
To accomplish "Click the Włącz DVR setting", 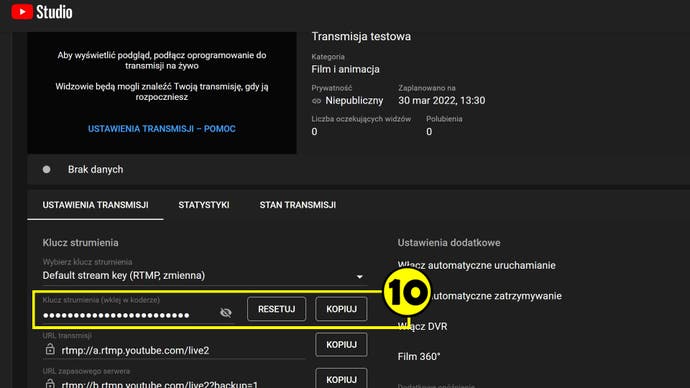I will [422, 326].
